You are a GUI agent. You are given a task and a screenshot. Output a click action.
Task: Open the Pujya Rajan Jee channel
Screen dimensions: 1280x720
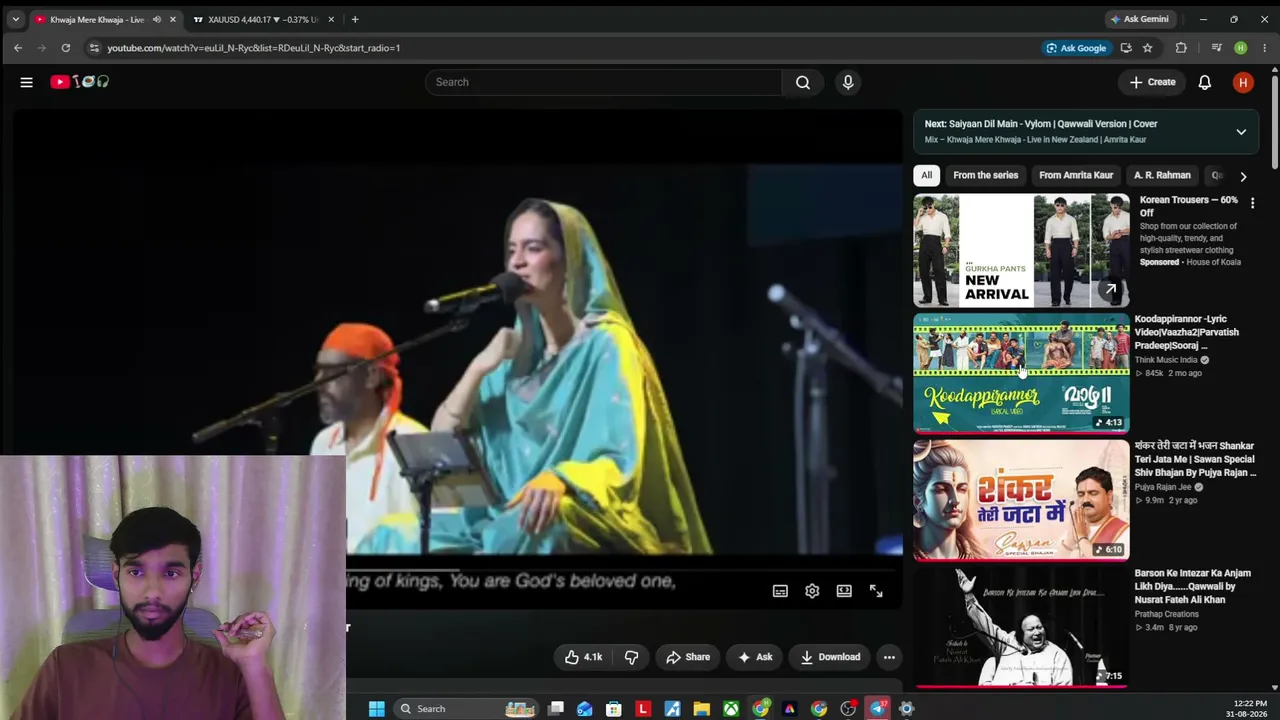coord(1163,487)
